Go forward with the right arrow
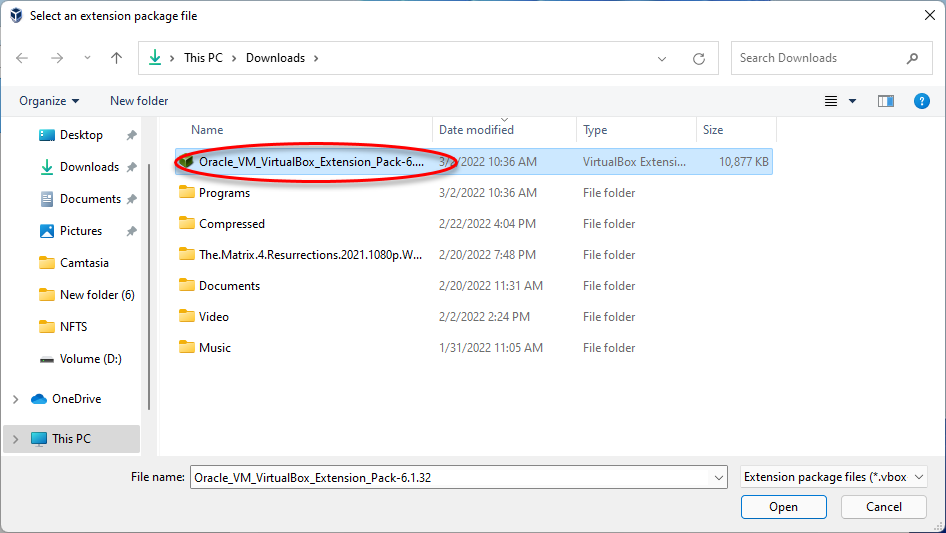Viewport: 946px width, 533px height. [x=57, y=58]
